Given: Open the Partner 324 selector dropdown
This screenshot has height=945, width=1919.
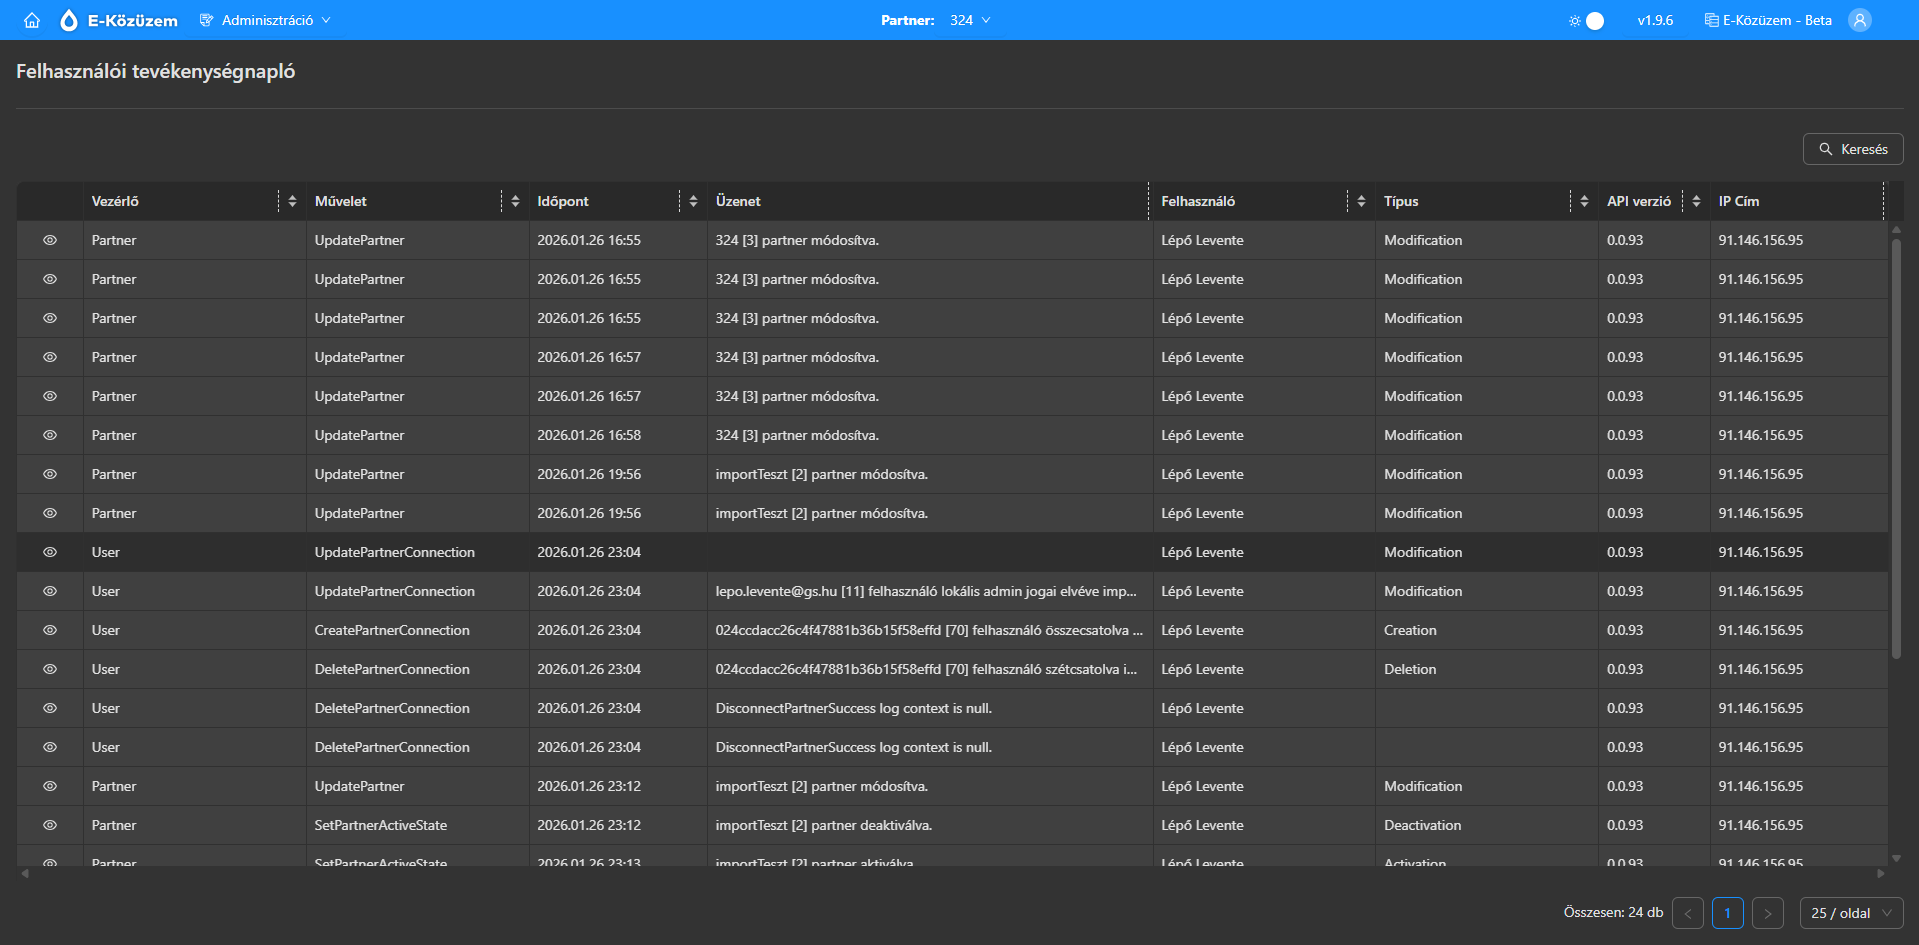Looking at the screenshot, I should point(969,20).
